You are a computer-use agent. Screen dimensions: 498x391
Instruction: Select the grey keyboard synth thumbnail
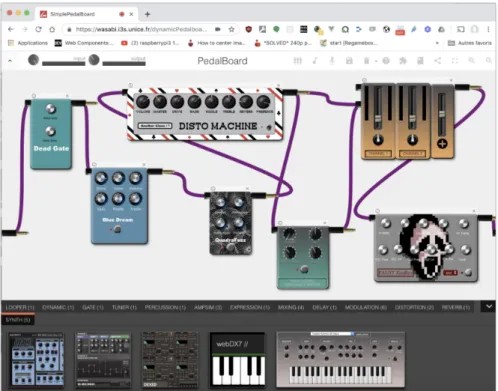340,360
